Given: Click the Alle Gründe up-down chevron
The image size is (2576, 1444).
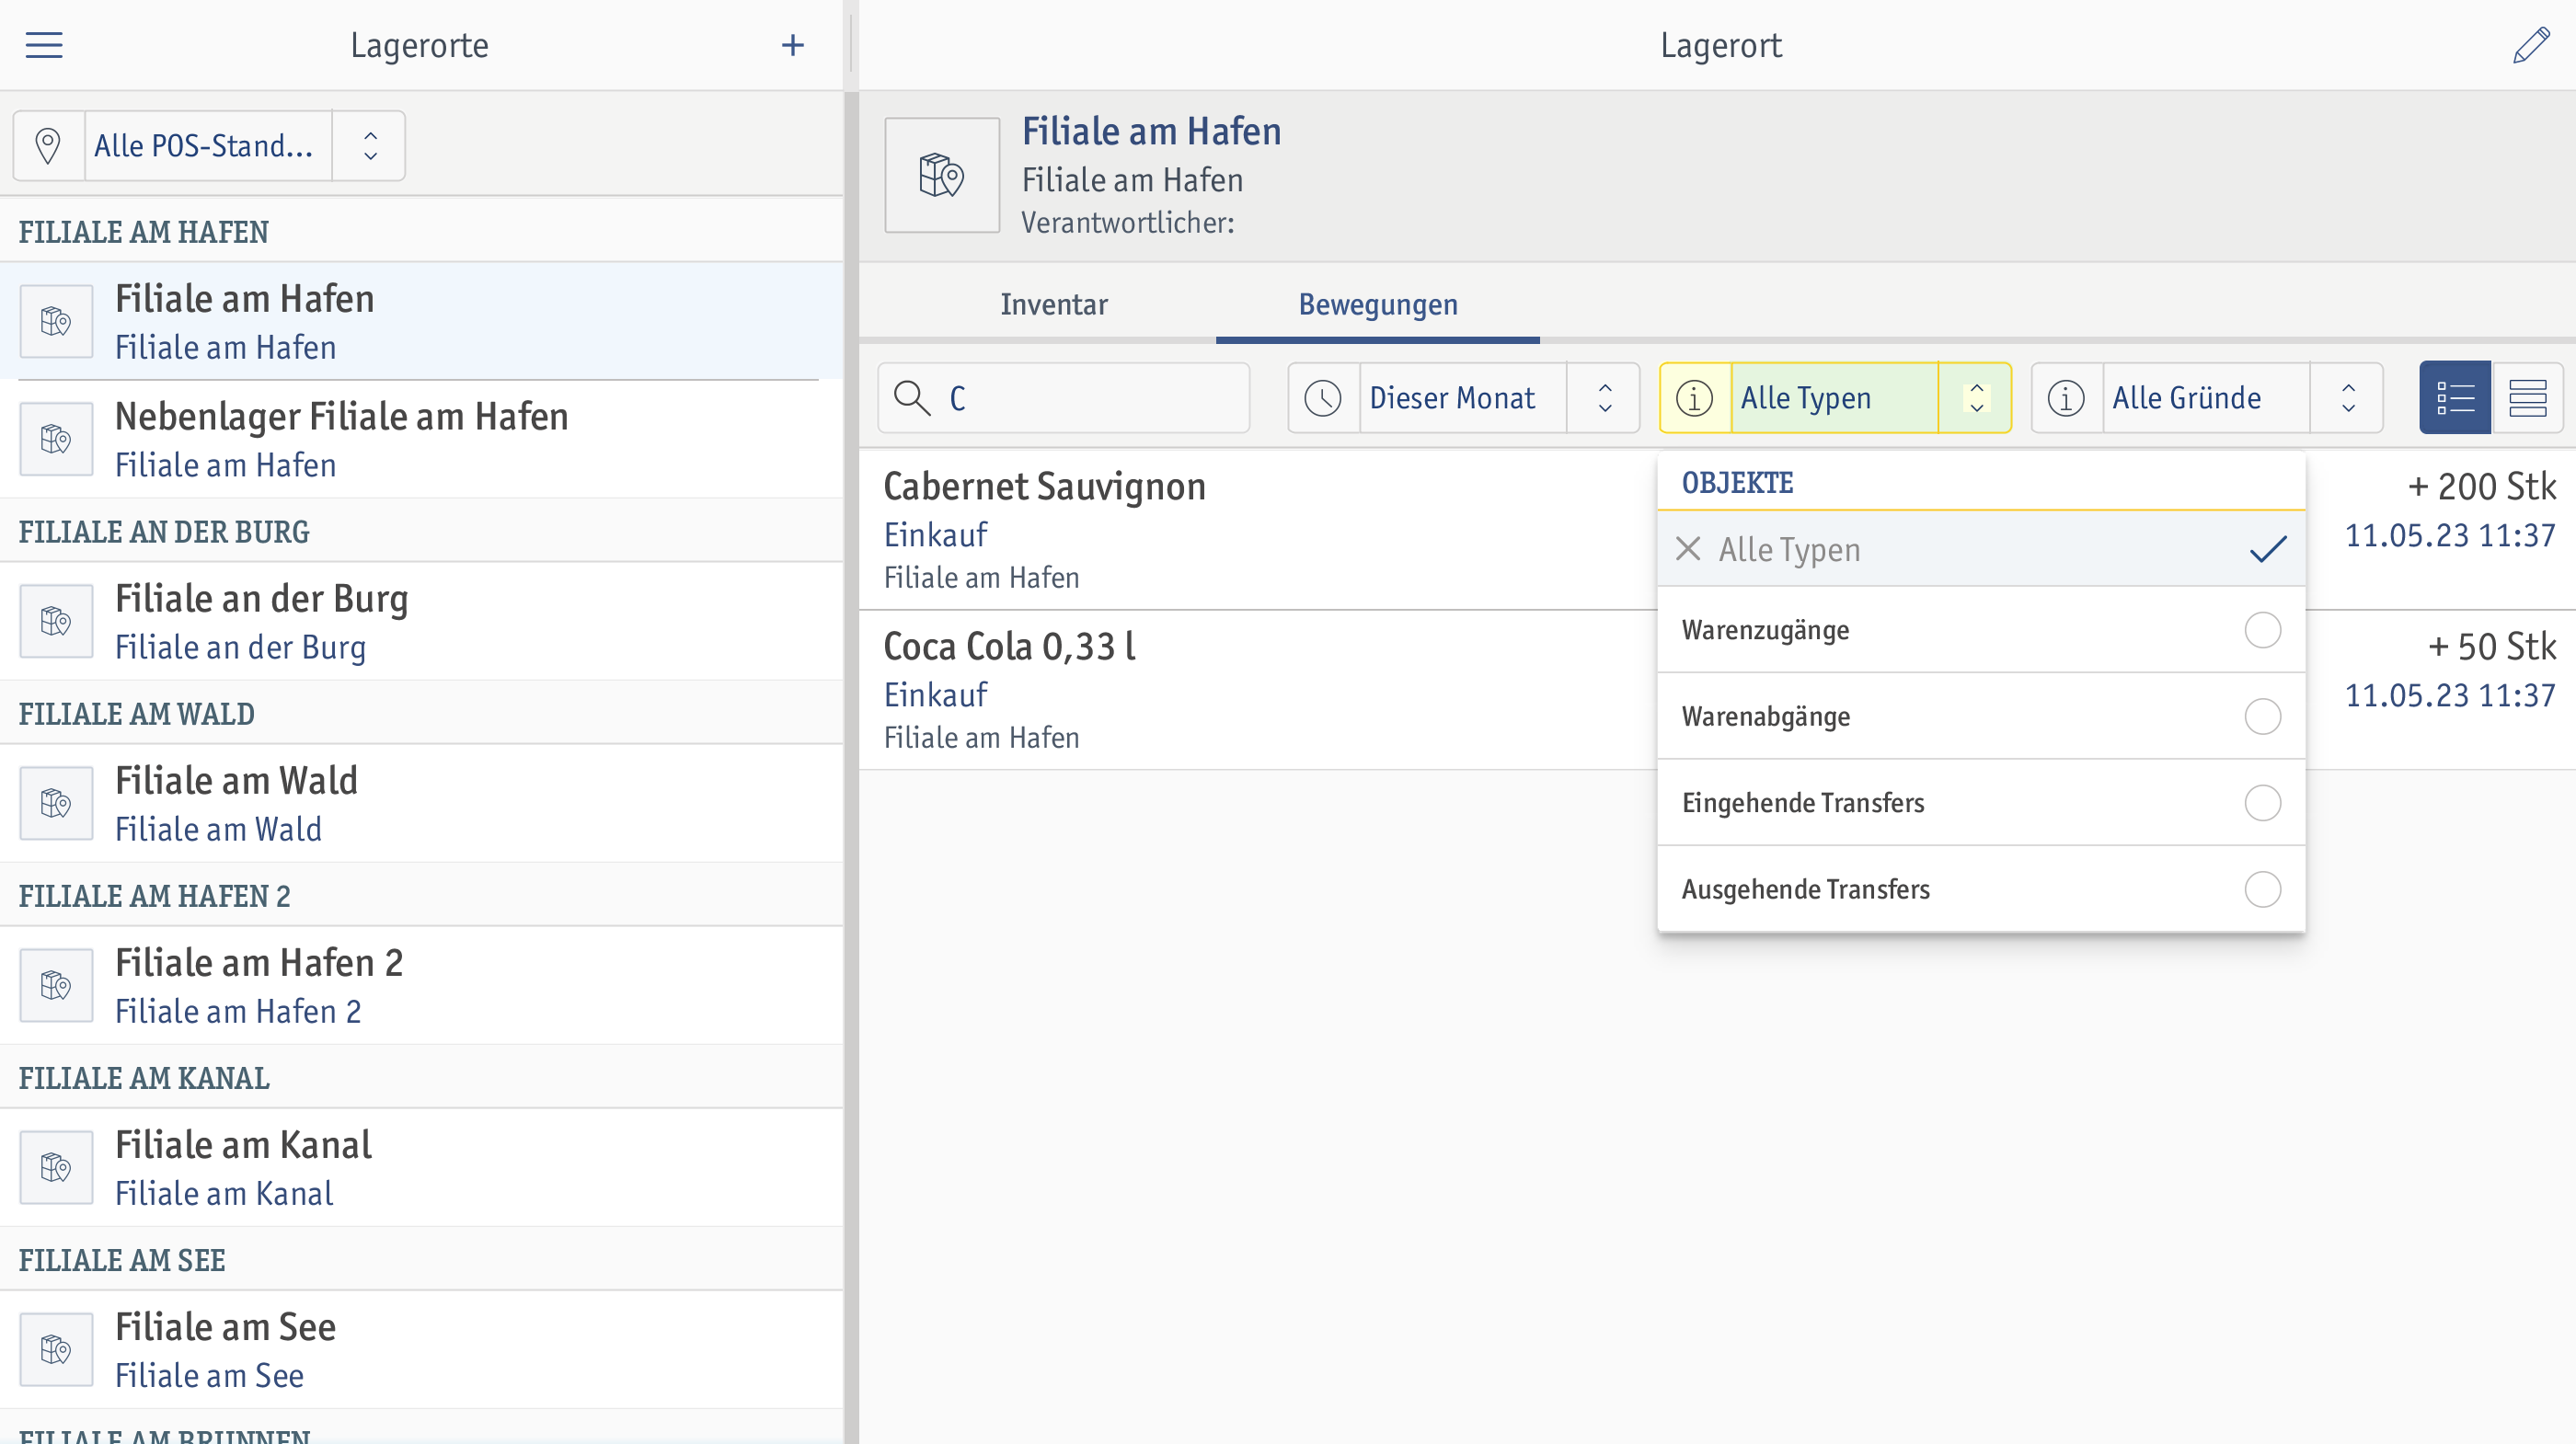Looking at the screenshot, I should point(2348,397).
